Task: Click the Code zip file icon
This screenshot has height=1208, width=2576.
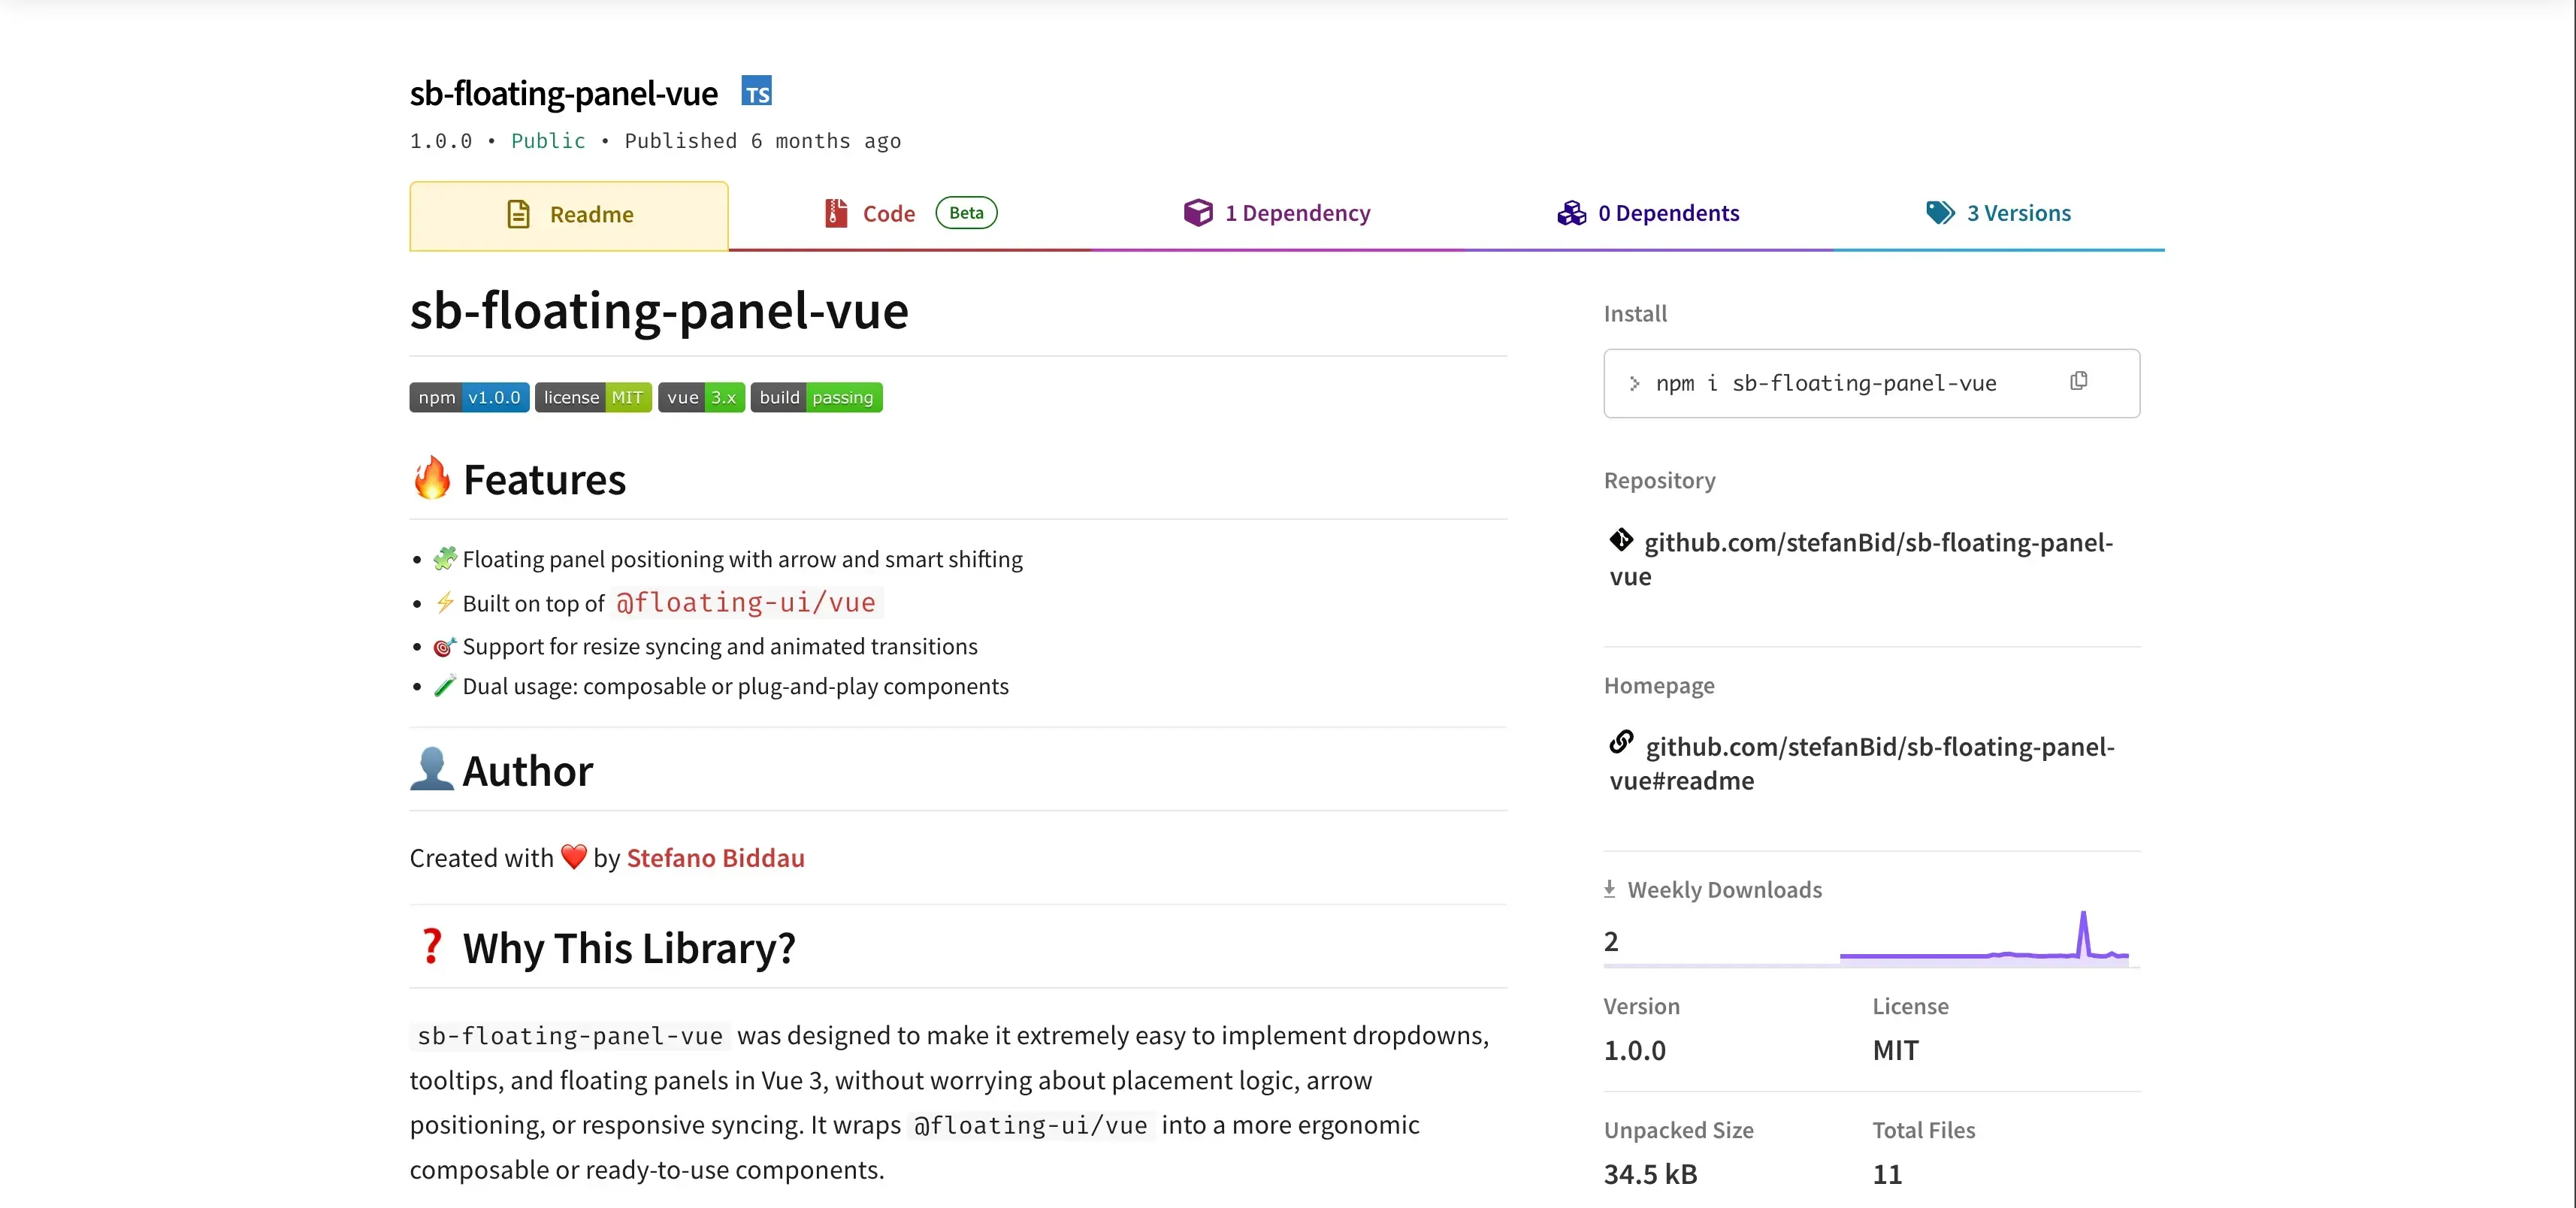Action: (836, 213)
